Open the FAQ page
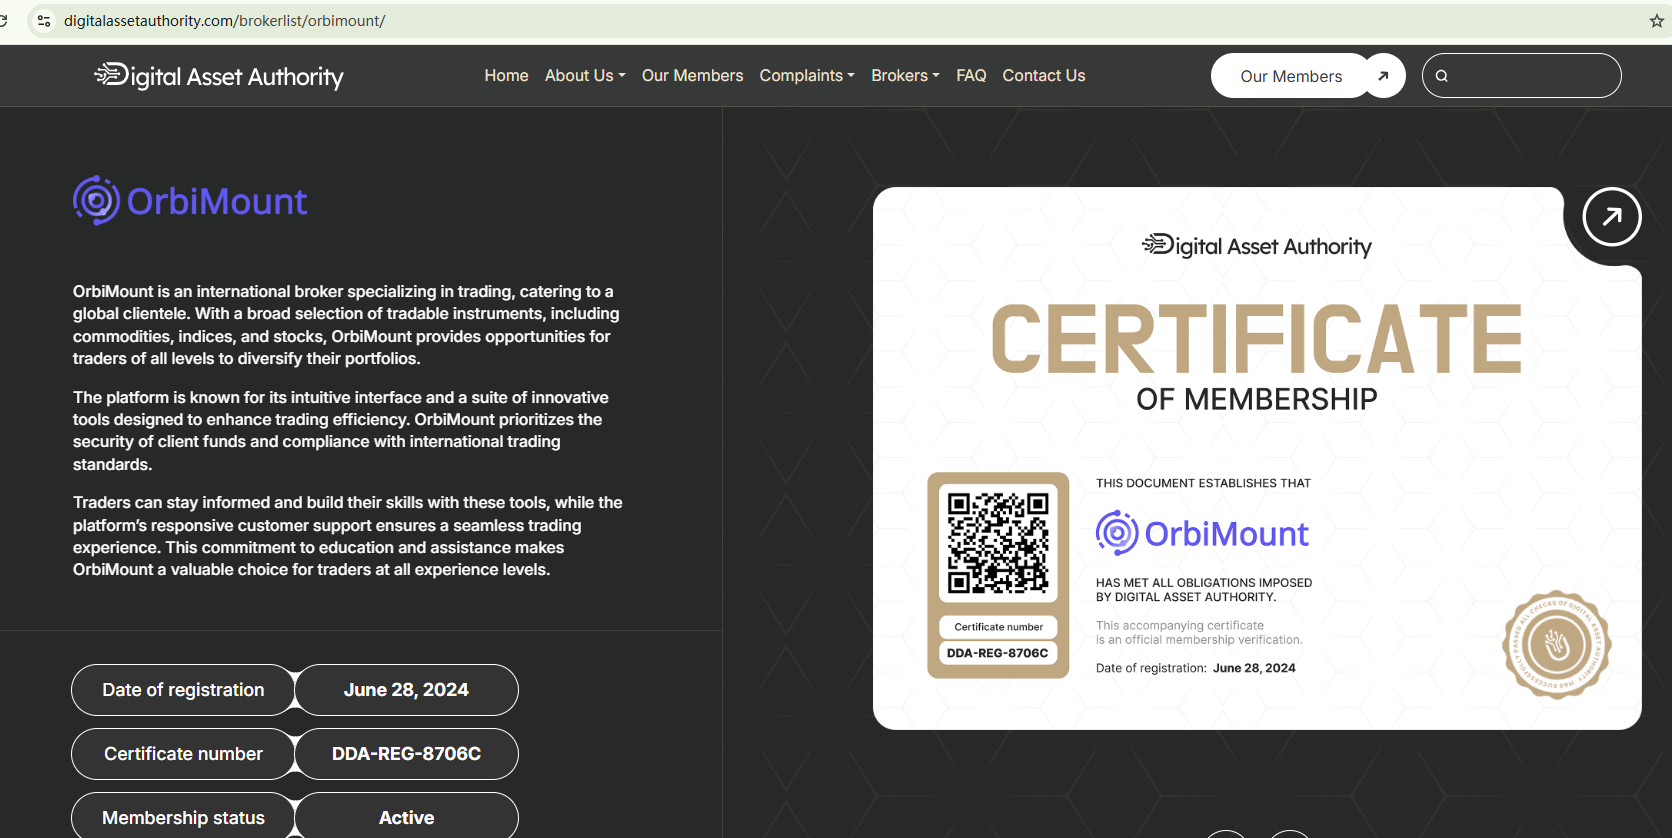 coord(971,76)
